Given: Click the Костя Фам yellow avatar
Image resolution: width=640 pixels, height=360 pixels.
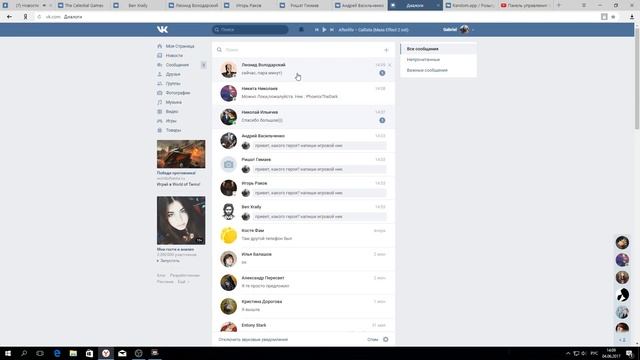Looking at the screenshot, I should (x=229, y=236).
